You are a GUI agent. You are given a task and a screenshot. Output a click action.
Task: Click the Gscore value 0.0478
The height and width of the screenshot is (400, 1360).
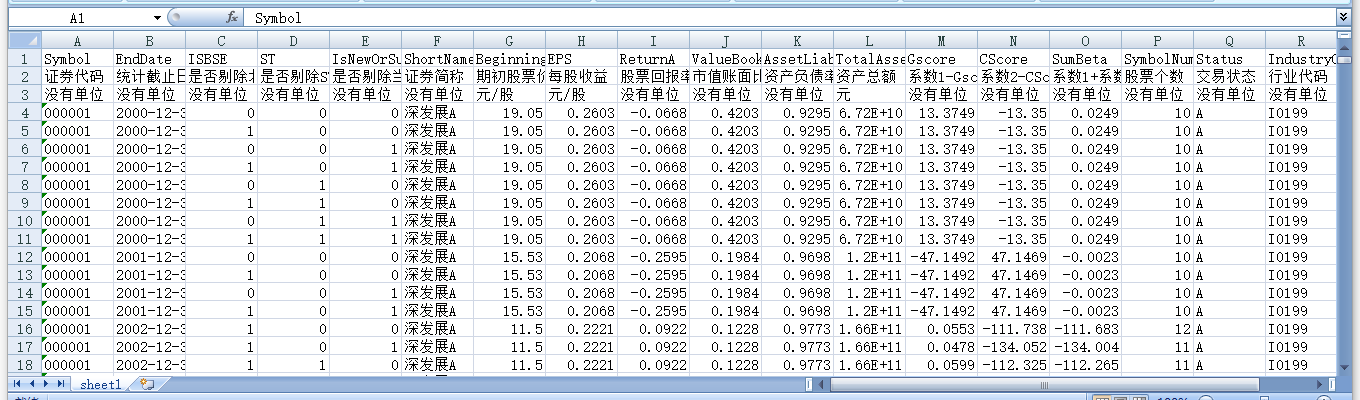941,347
